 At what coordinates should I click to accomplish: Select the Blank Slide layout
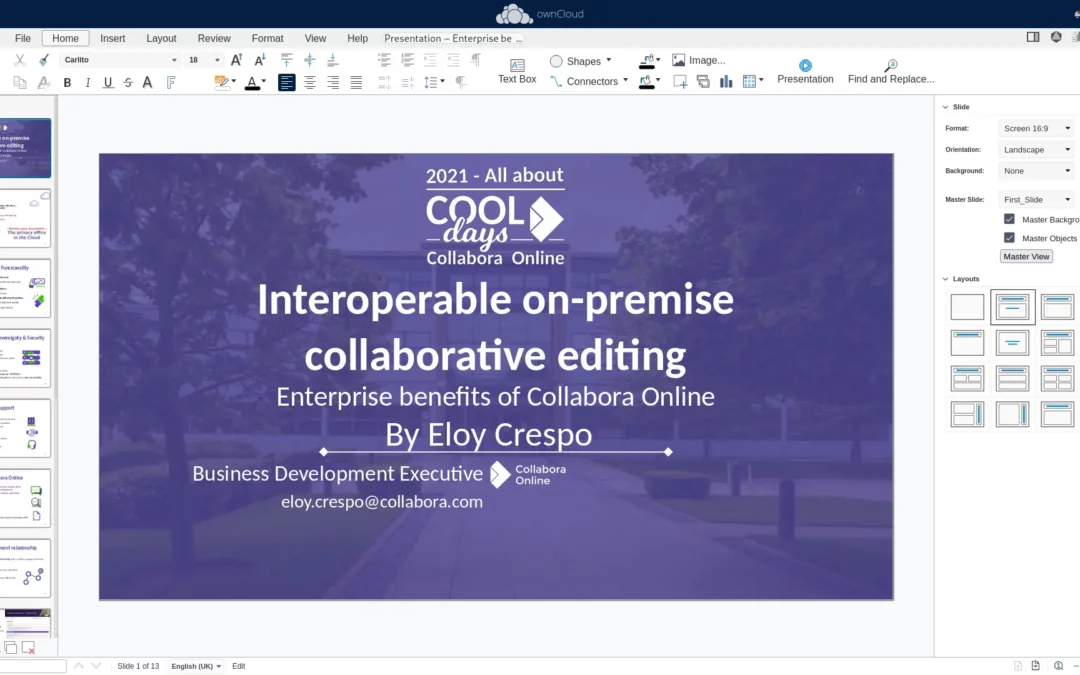[x=967, y=307]
